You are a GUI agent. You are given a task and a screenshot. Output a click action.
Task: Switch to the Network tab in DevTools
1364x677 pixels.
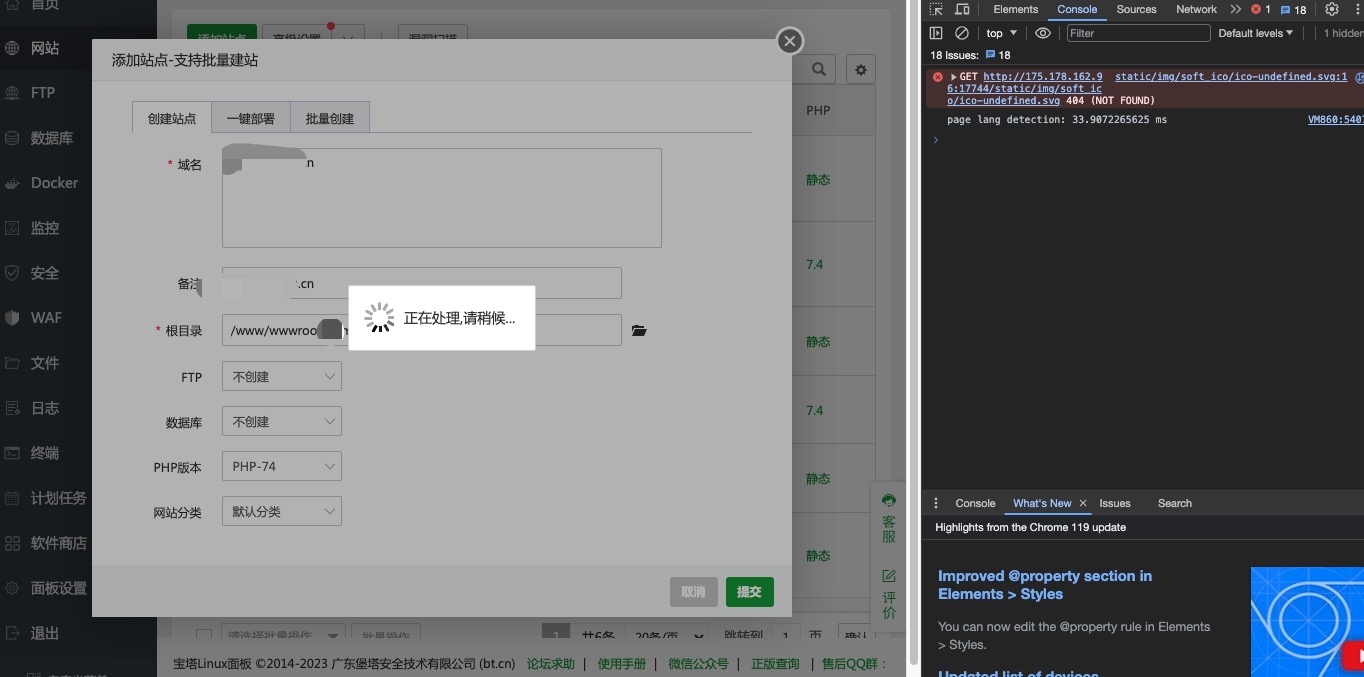[x=1196, y=9]
